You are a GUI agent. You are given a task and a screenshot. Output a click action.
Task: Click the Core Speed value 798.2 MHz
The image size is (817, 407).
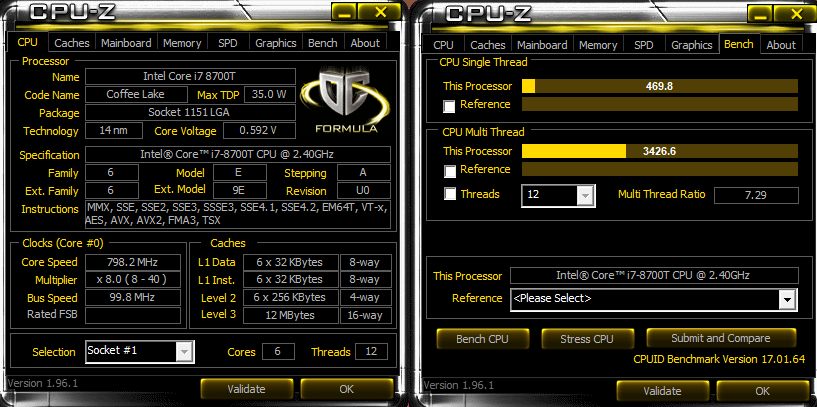[x=133, y=262]
